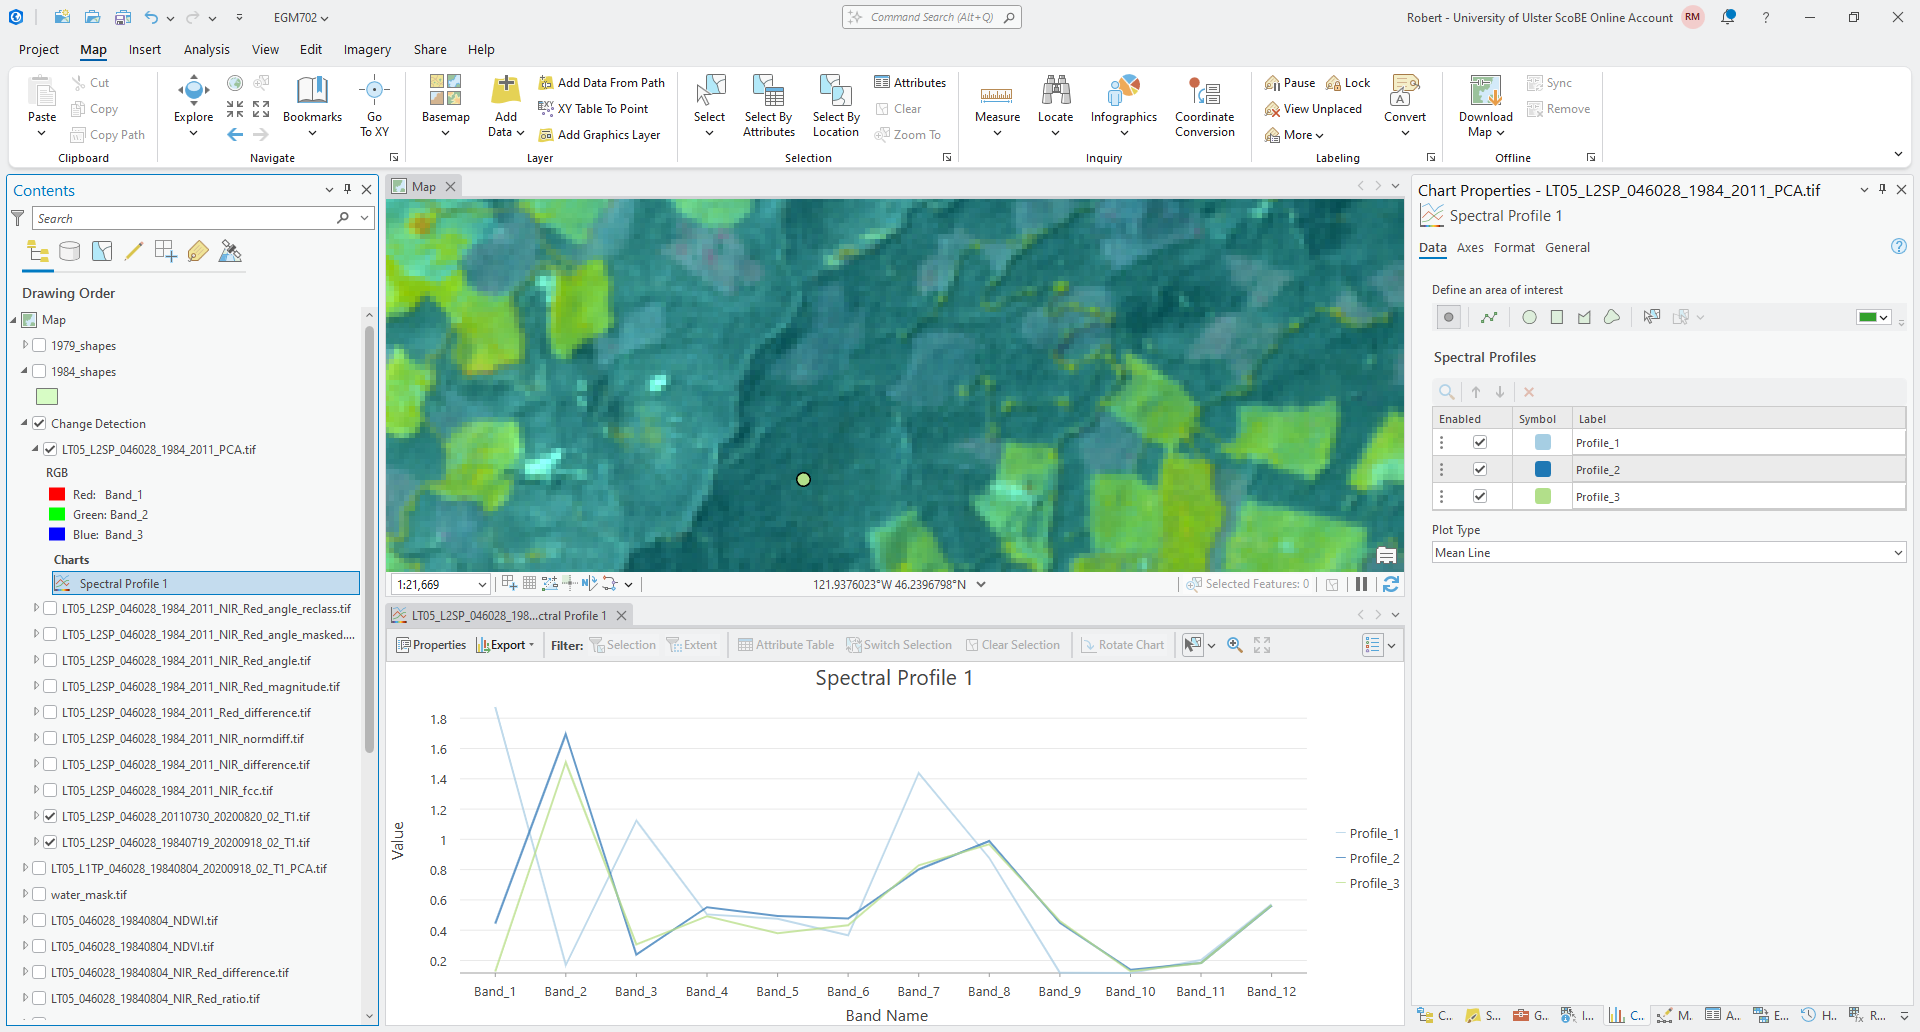Toggle the 1979_shapes layer visibility

point(40,346)
